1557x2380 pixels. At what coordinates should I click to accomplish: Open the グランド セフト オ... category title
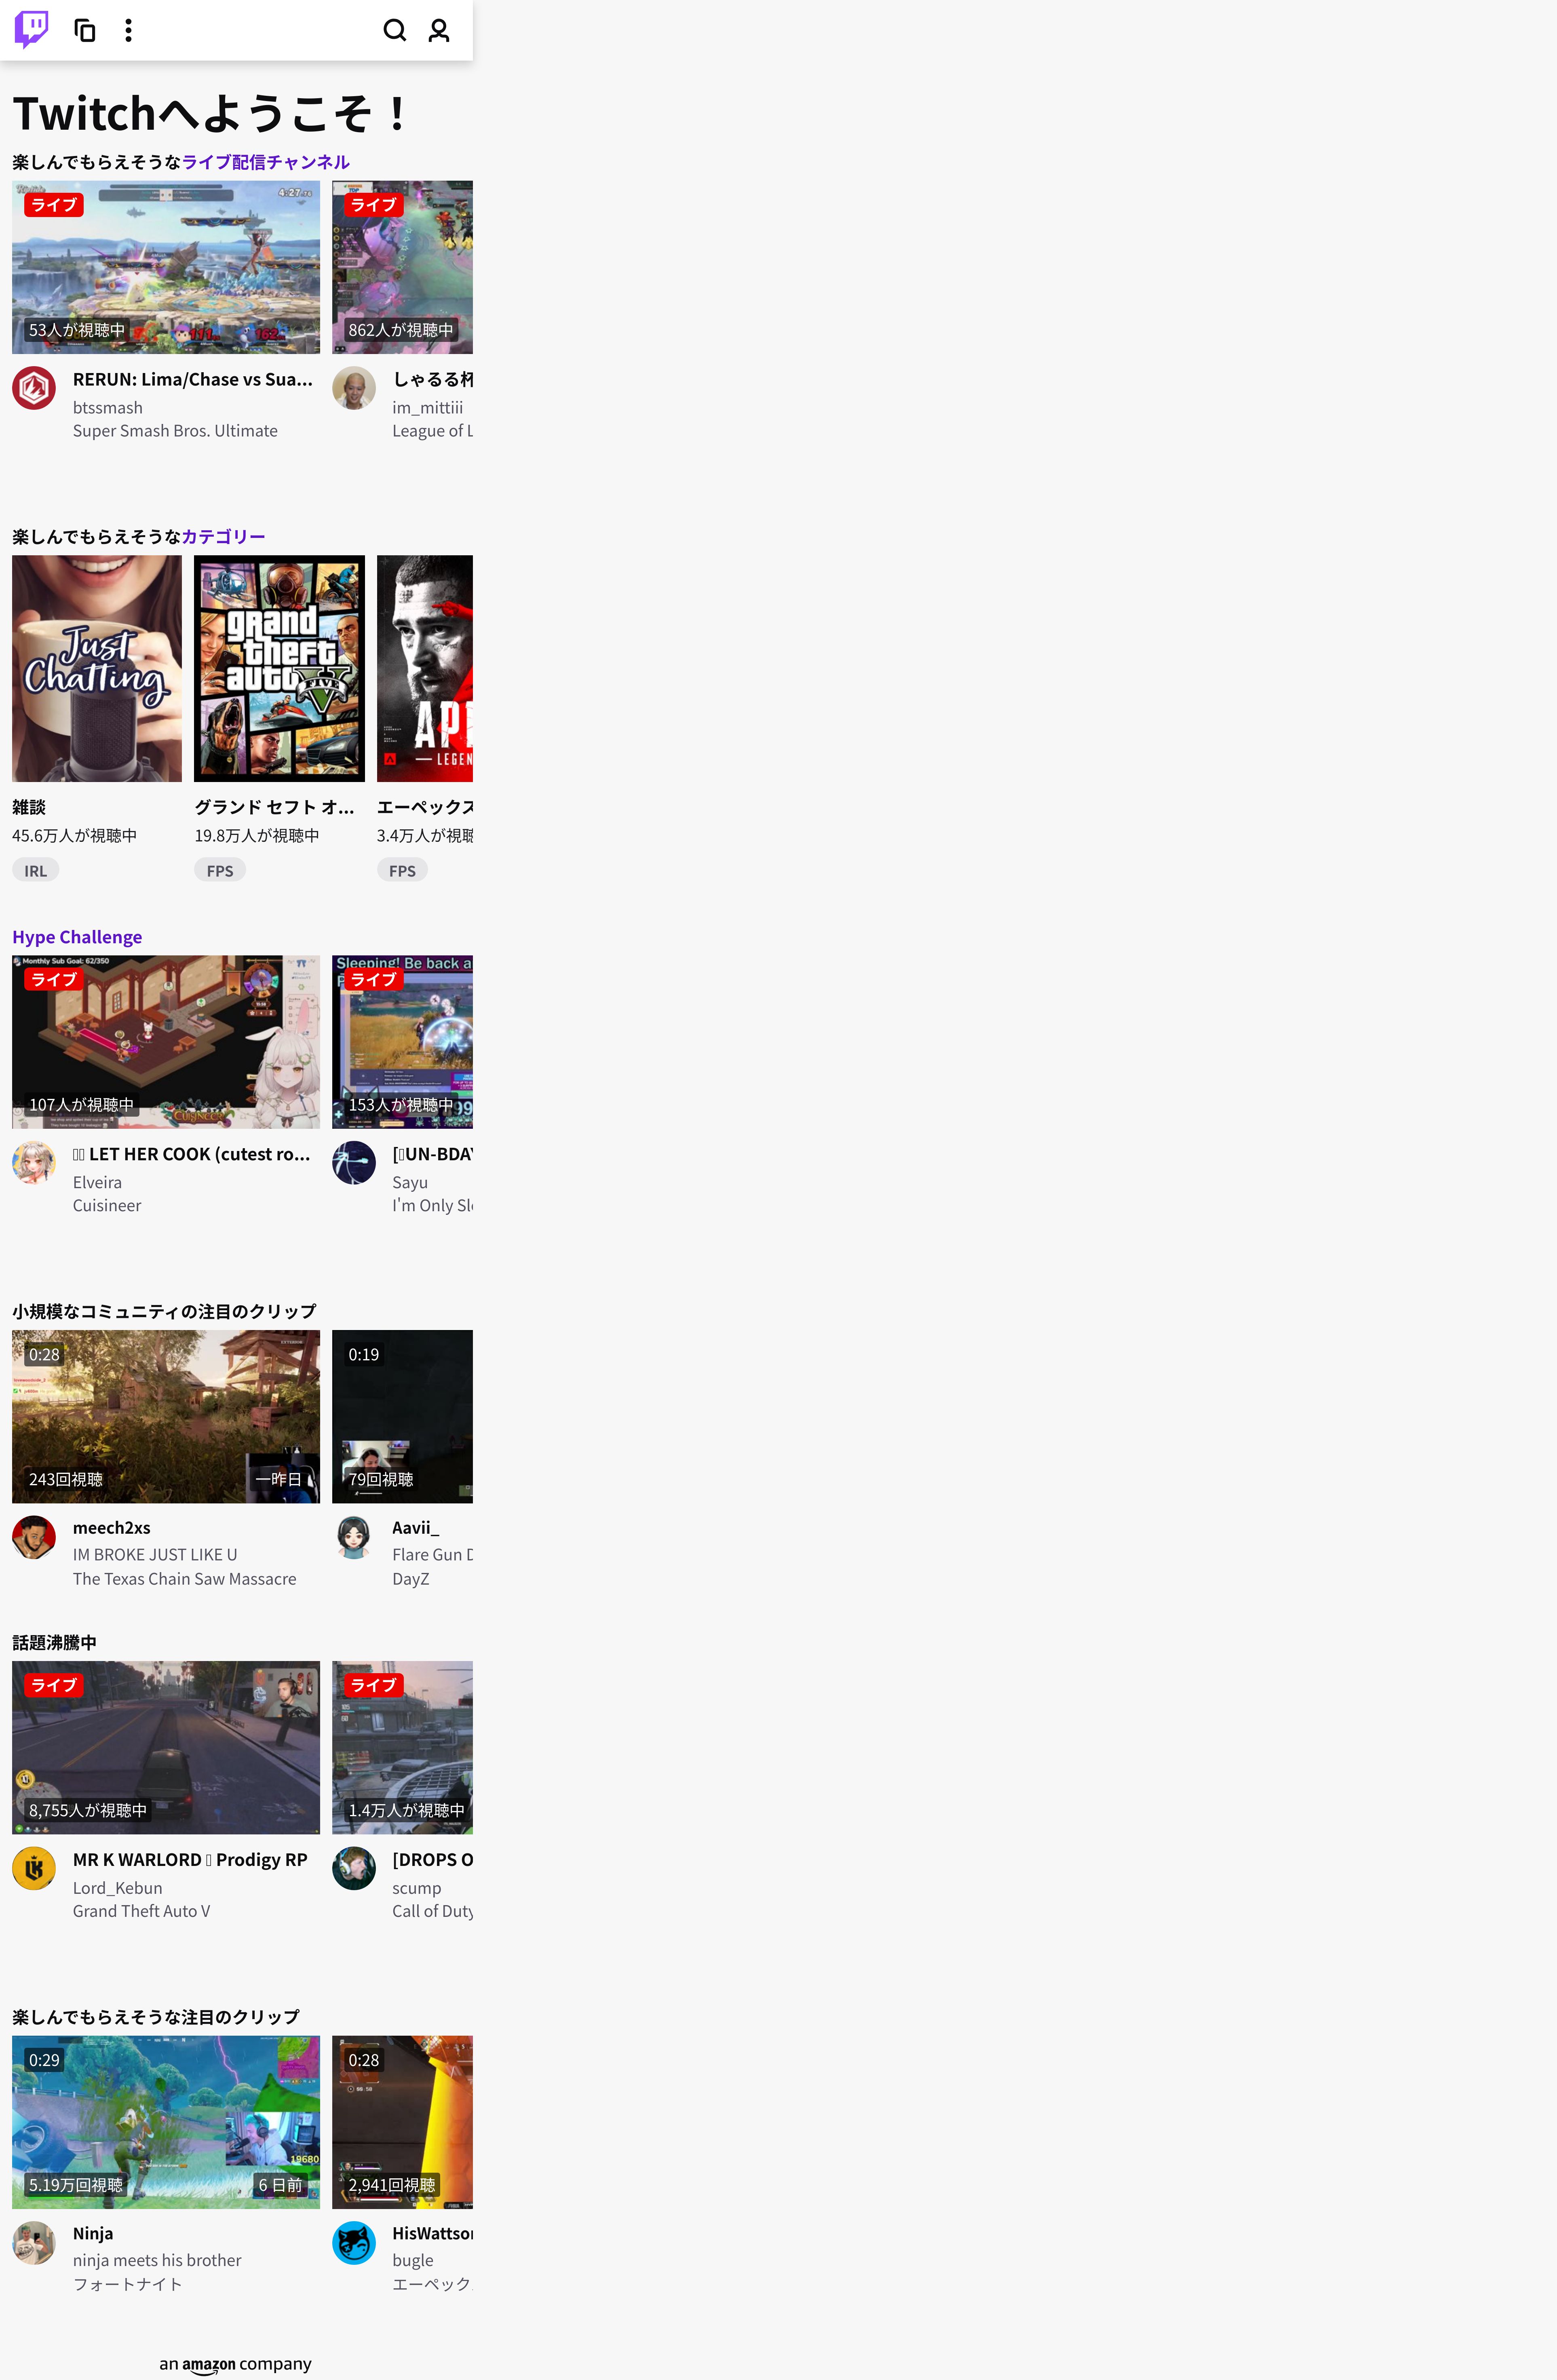click(x=274, y=807)
